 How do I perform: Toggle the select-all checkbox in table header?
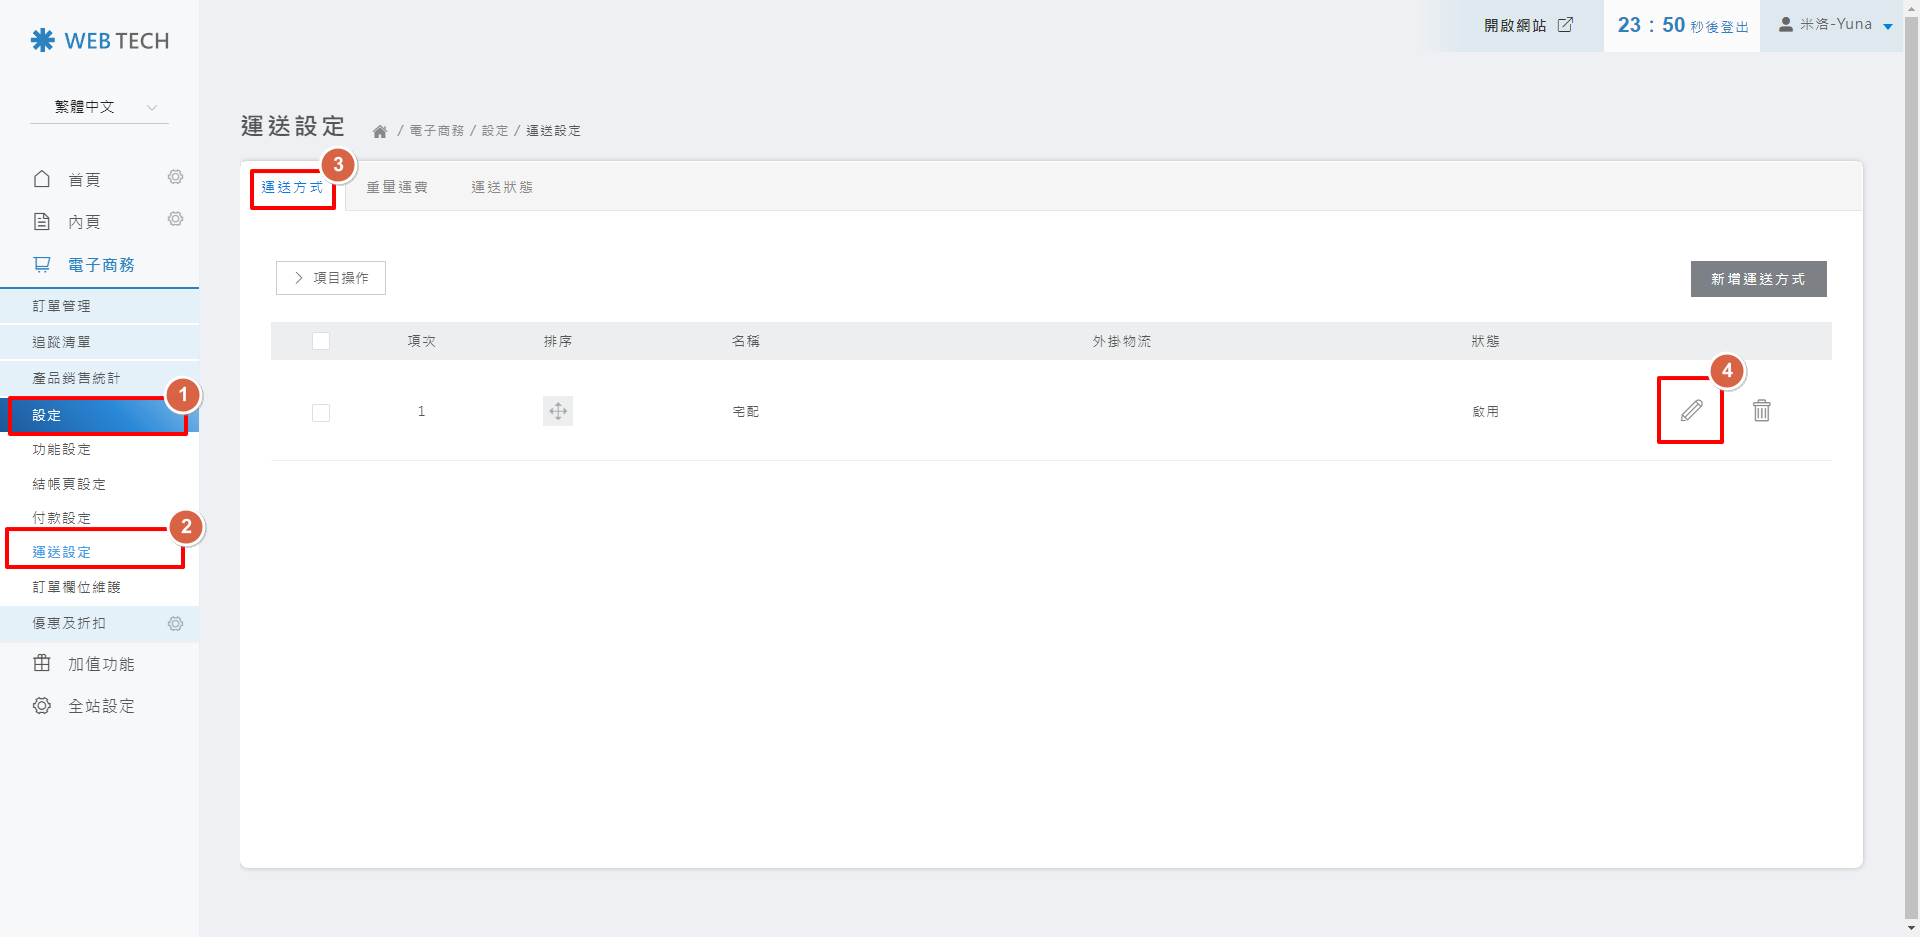tap(321, 341)
